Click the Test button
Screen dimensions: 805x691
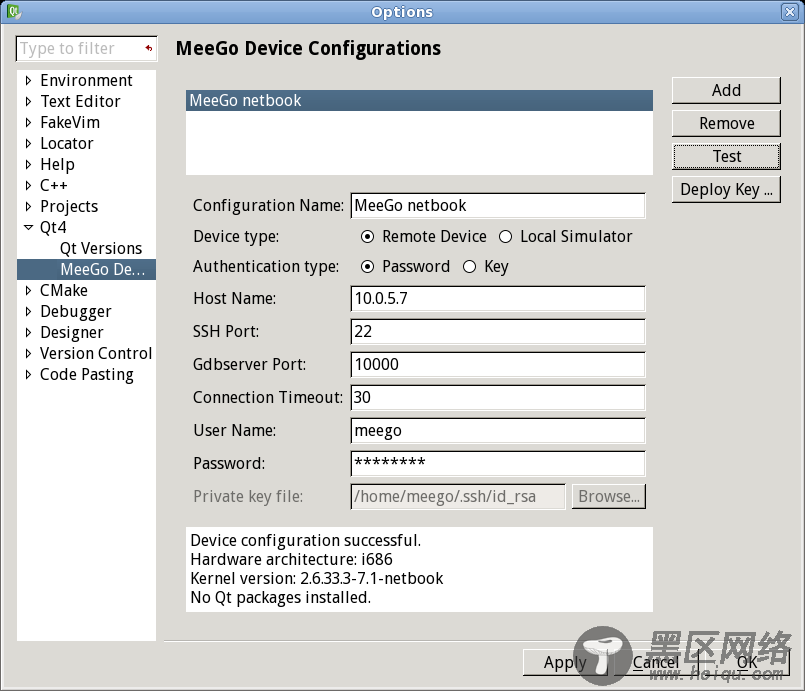(726, 156)
